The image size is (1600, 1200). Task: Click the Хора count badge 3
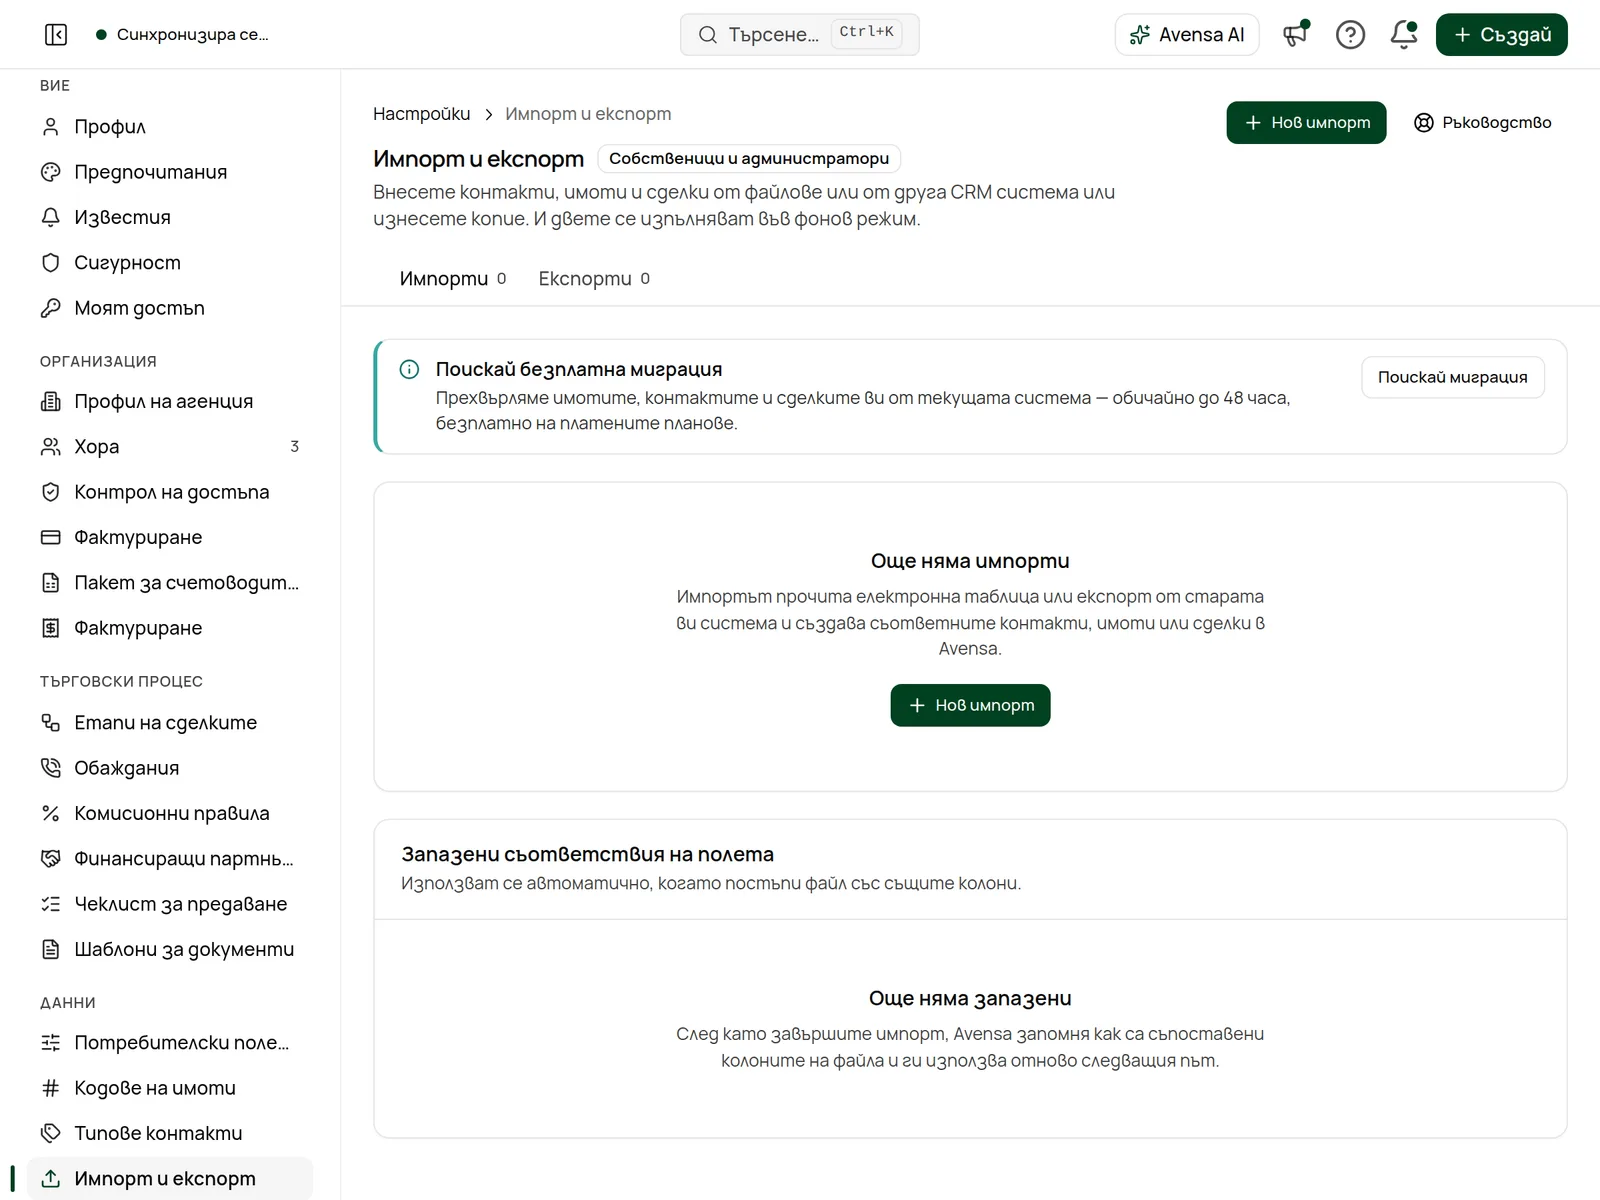coord(294,447)
